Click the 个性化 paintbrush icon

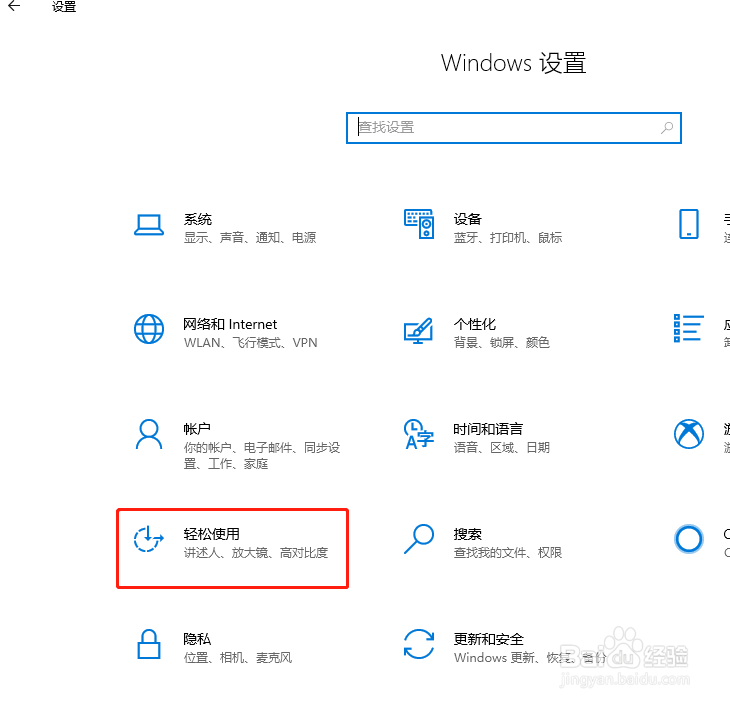click(419, 331)
